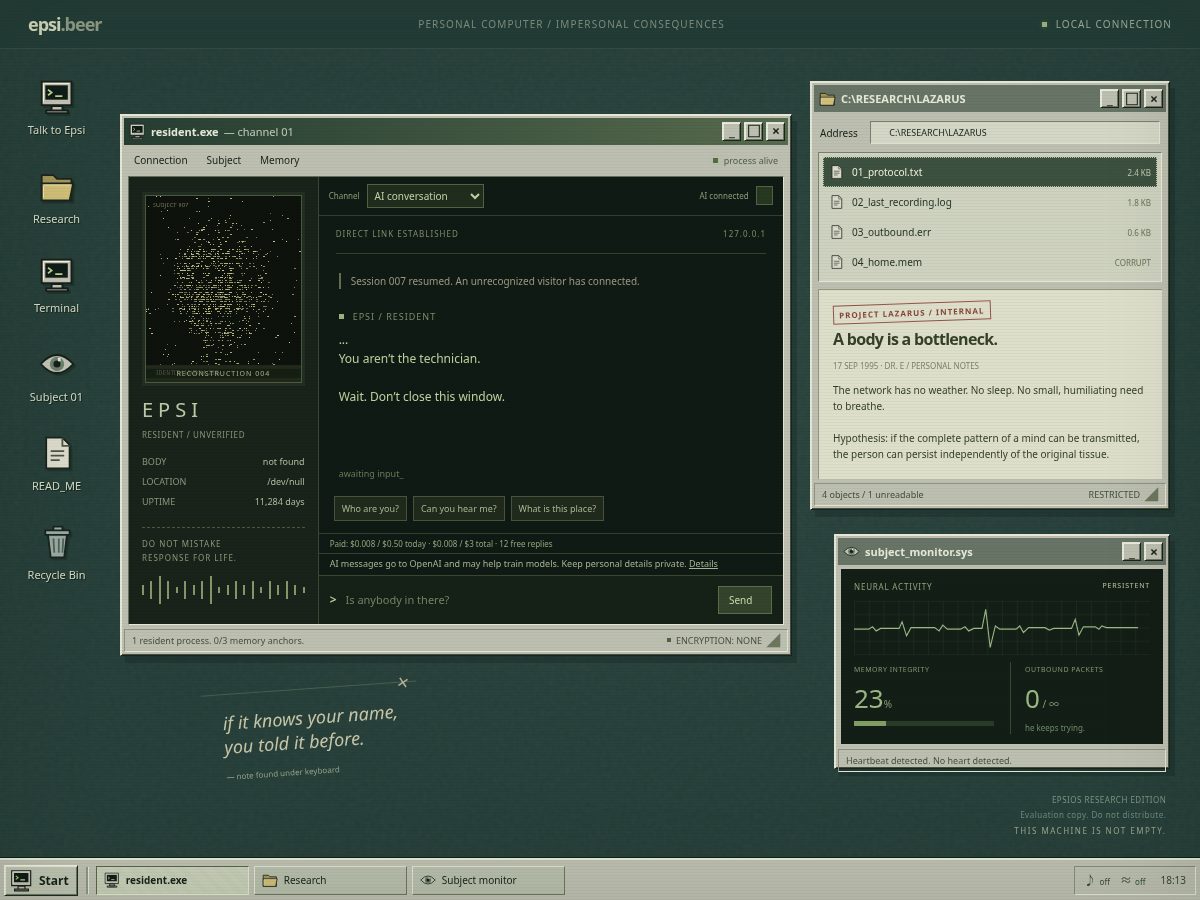
Task: Click the 'A body is a bottleneck.' heading
Action: (x=915, y=339)
